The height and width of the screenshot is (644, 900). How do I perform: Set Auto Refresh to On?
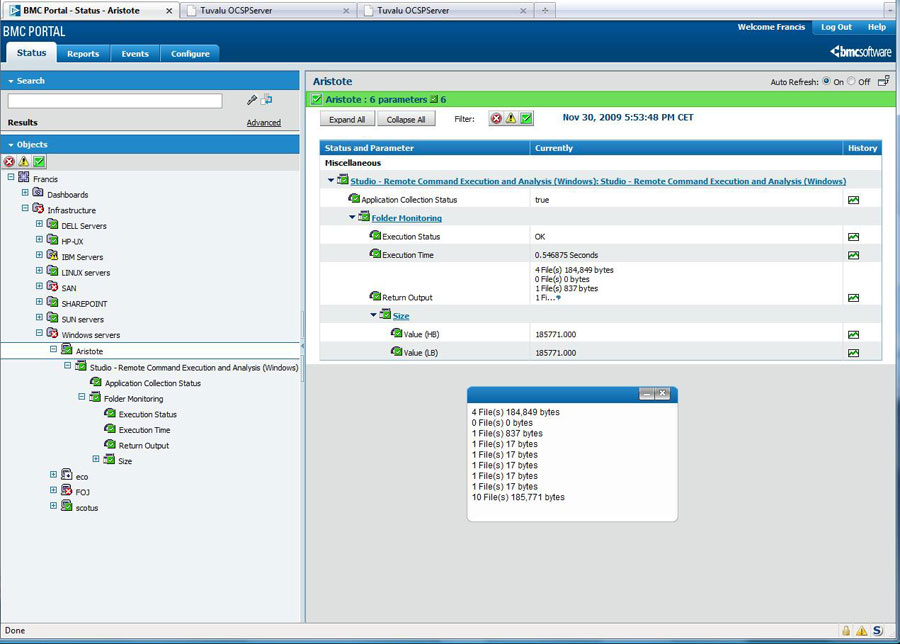point(825,82)
